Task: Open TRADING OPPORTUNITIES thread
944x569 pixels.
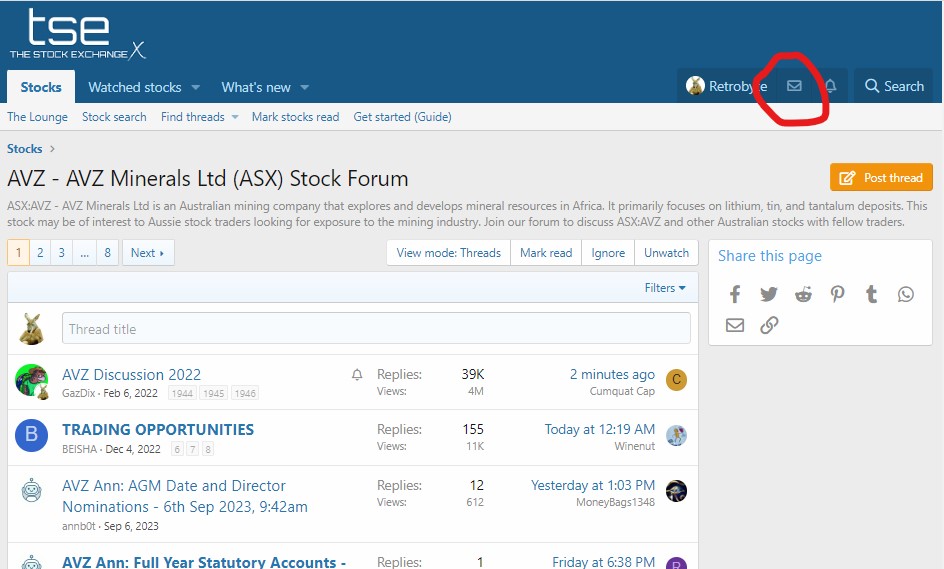Action: pos(158,429)
